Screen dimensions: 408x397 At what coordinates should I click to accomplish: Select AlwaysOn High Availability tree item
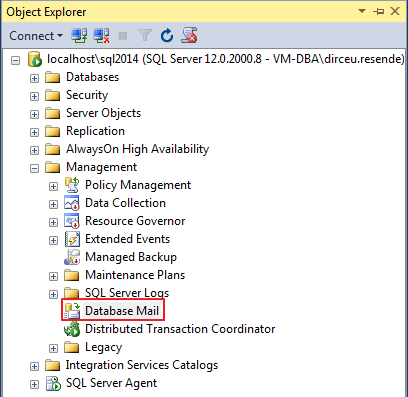tap(137, 149)
